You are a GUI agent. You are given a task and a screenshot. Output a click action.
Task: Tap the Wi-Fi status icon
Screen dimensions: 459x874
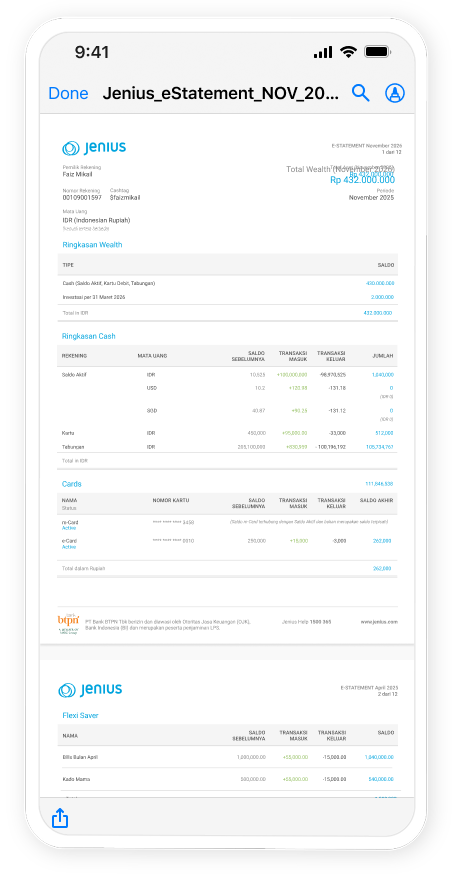[349, 52]
